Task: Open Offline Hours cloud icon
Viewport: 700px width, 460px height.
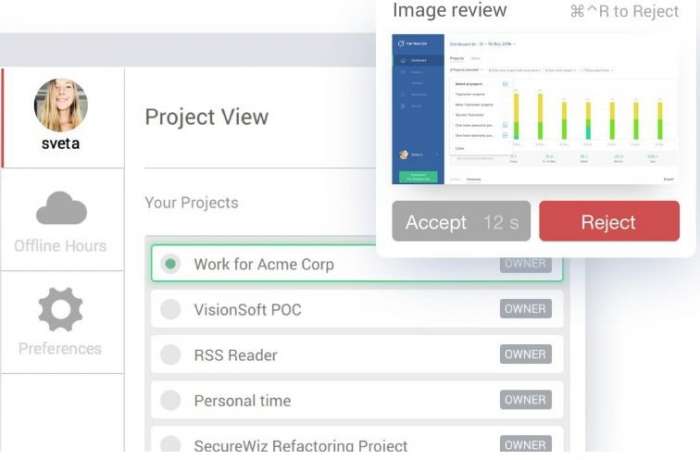Action: pos(61,208)
